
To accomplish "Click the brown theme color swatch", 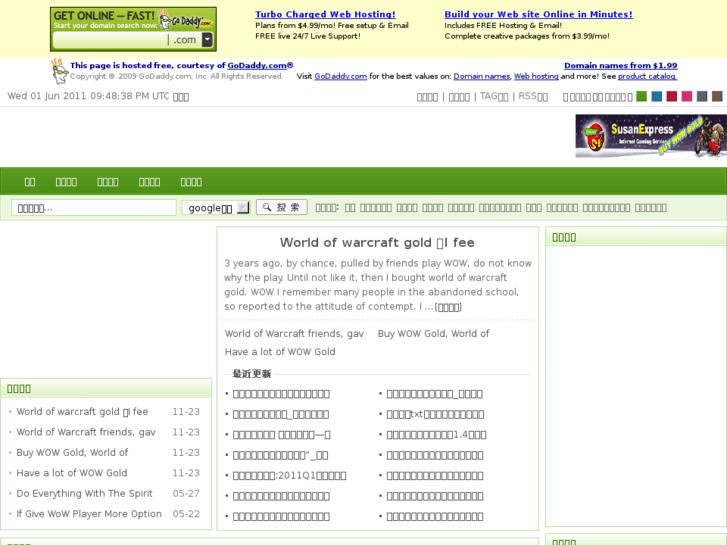I will pyautogui.click(x=717, y=96).
